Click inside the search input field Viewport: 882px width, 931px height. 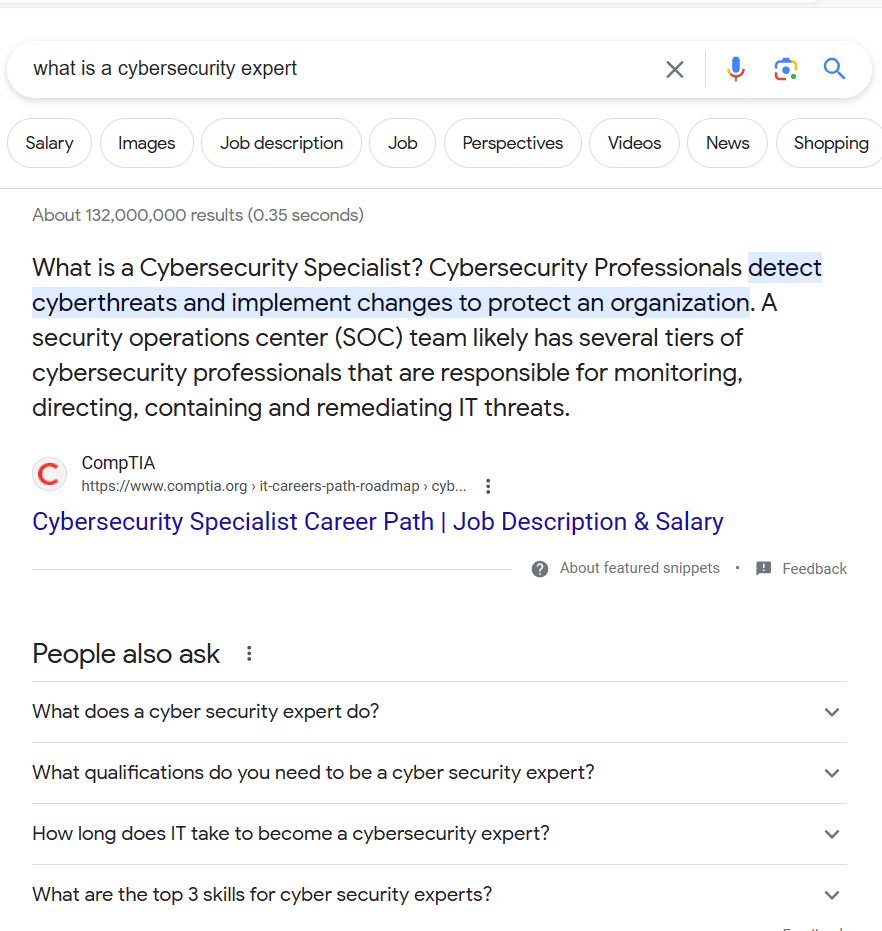tap(300, 69)
